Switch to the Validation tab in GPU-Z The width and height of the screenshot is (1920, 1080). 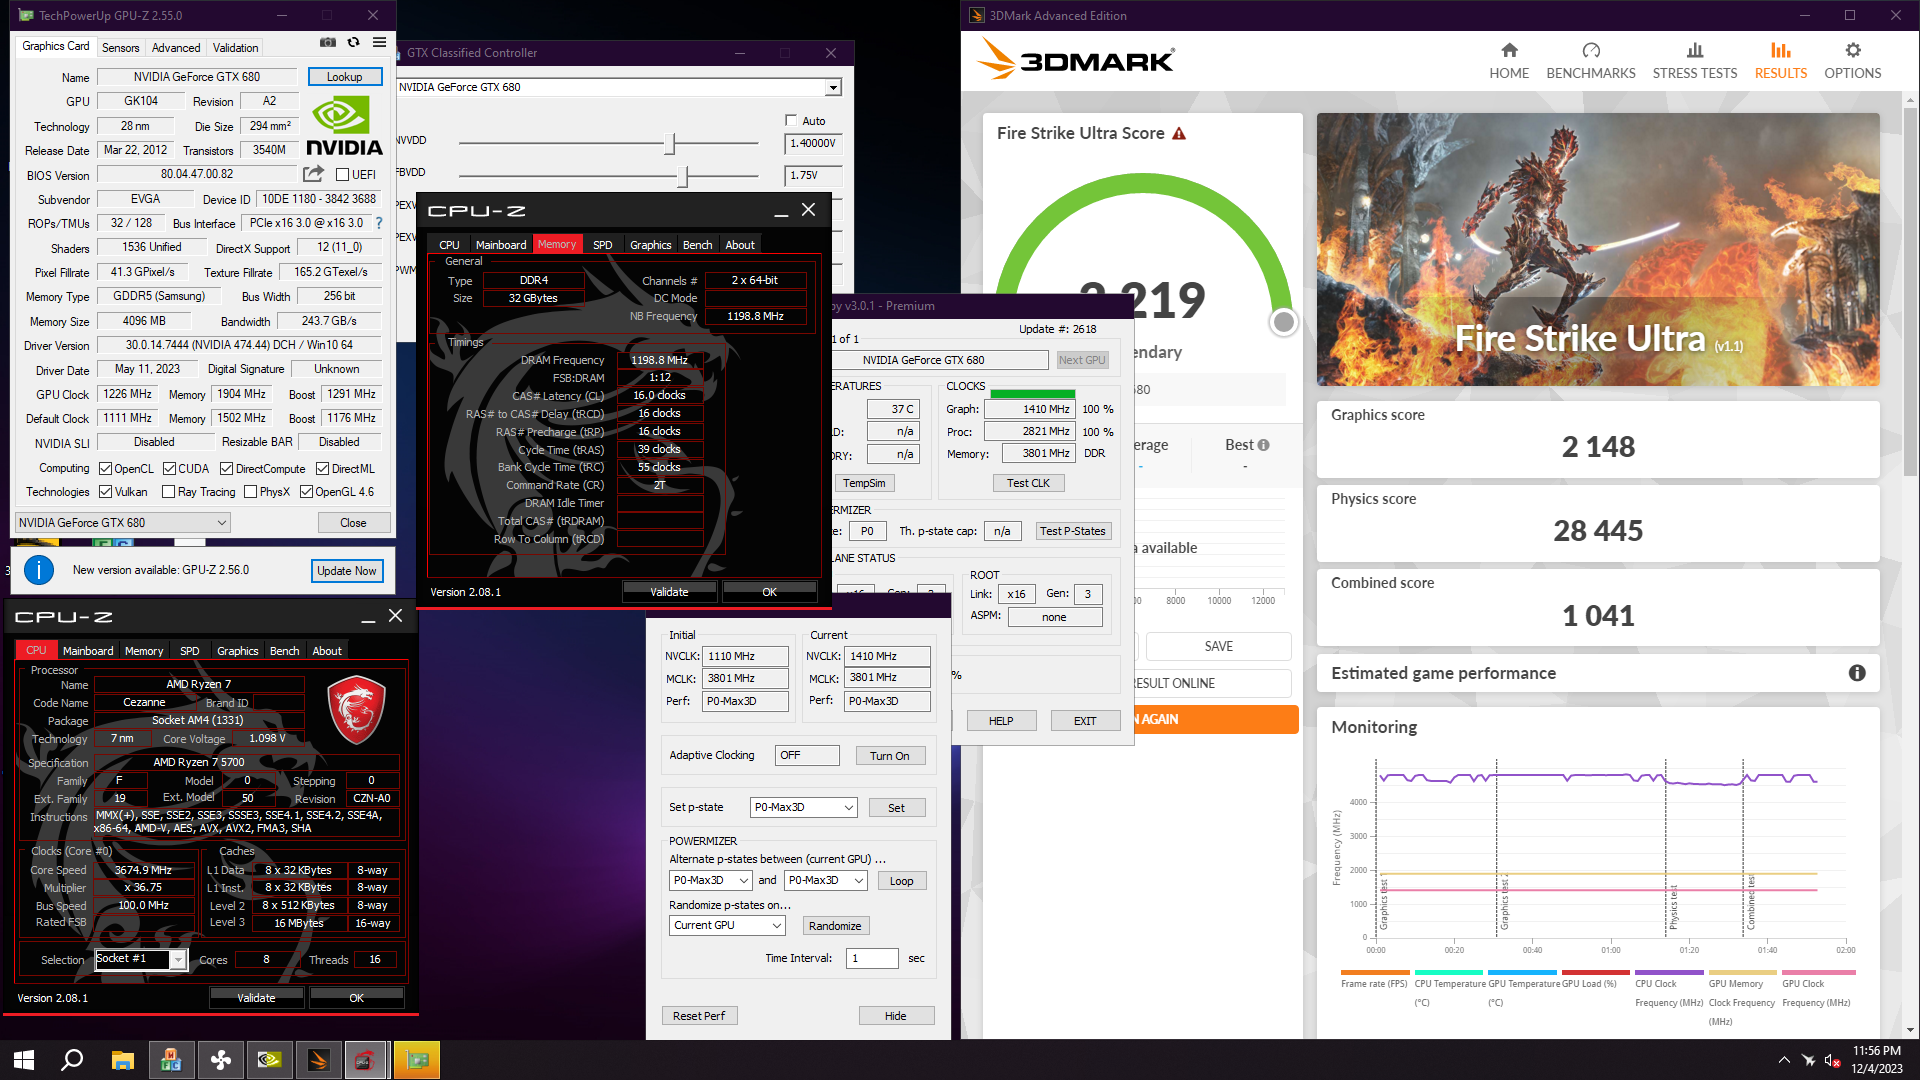(236, 48)
